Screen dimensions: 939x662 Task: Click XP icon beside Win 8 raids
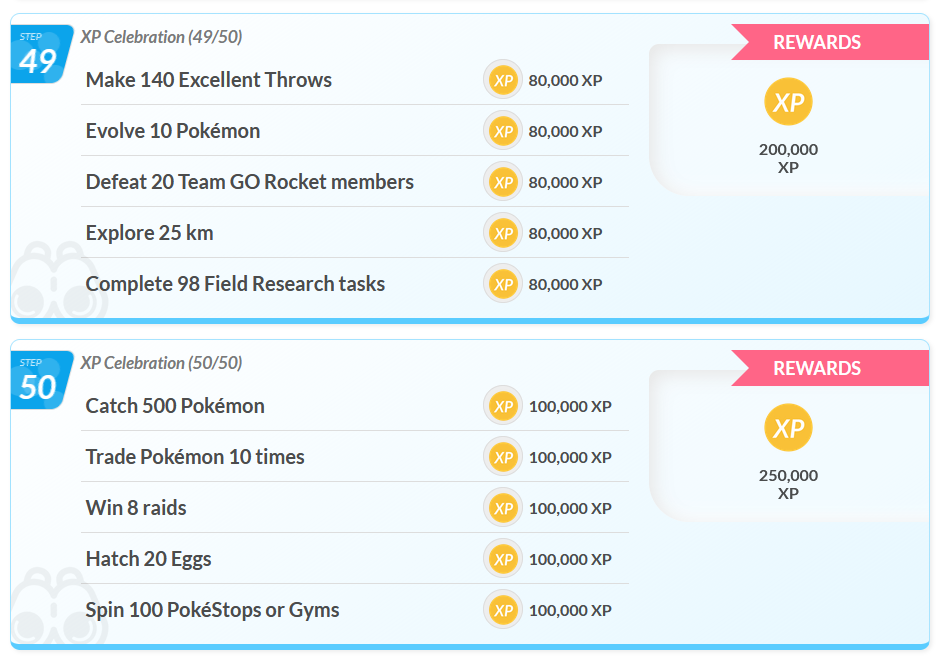503,508
